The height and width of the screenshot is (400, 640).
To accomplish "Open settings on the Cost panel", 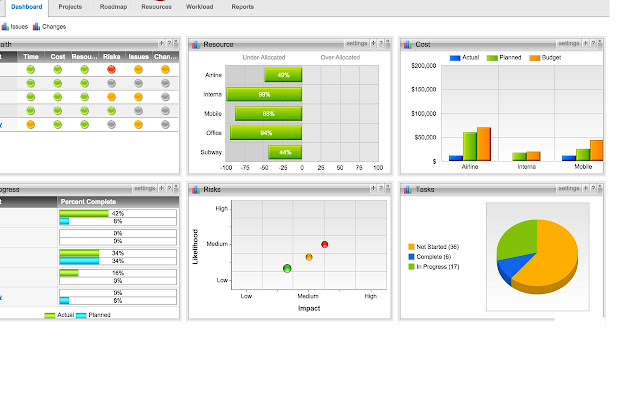I will tap(569, 43).
